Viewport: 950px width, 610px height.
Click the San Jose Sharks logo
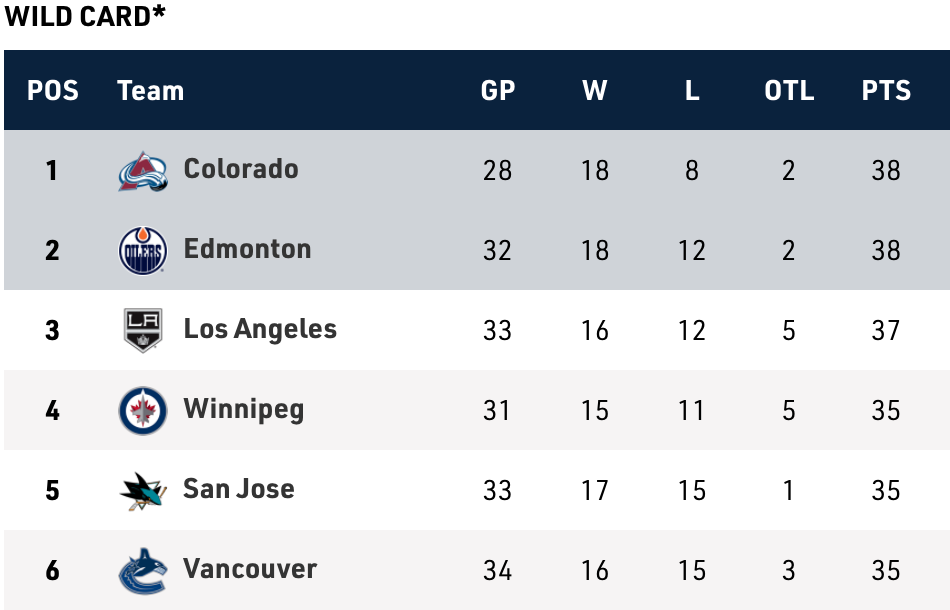tap(142, 490)
